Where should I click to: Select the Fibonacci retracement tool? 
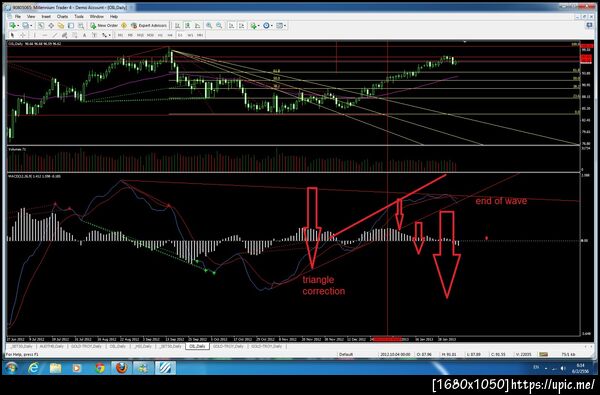(74, 35)
